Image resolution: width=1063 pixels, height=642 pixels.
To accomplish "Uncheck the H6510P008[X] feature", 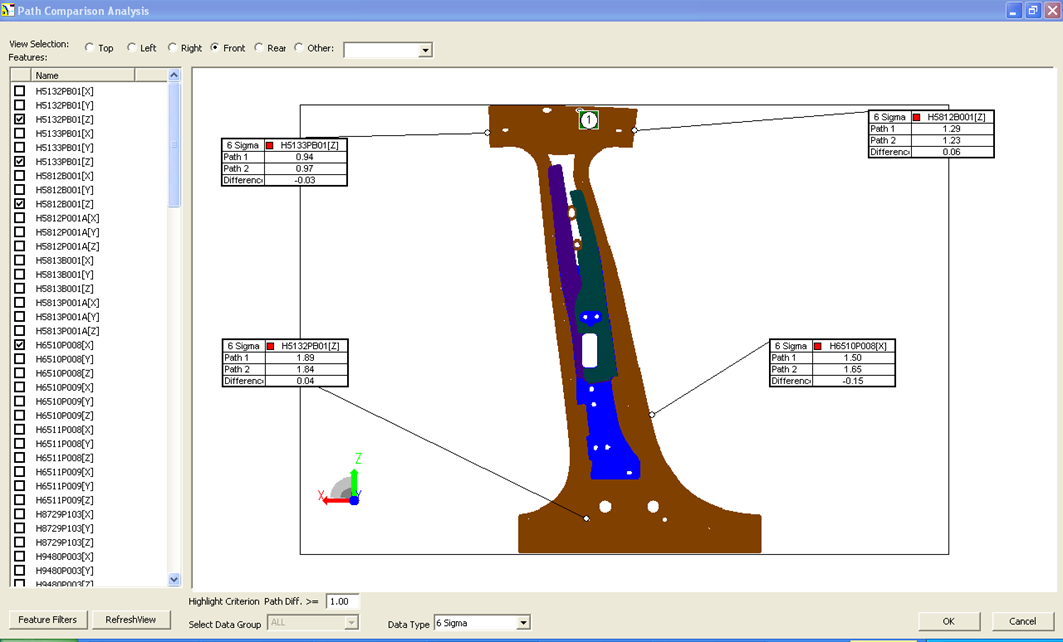I will 18,344.
